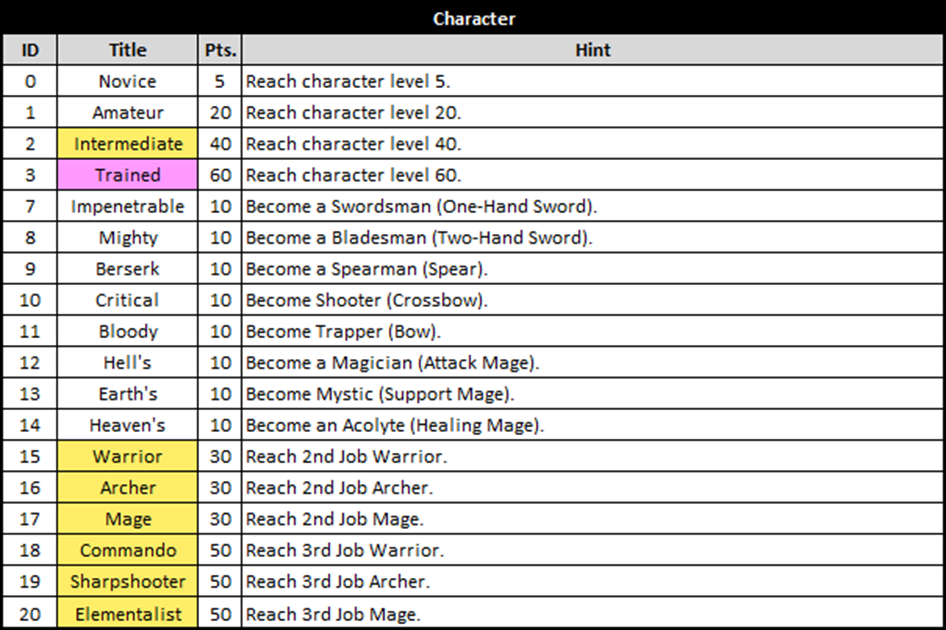Screen dimensions: 946x630
Task: Select the Critical title cell
Action: [127, 300]
